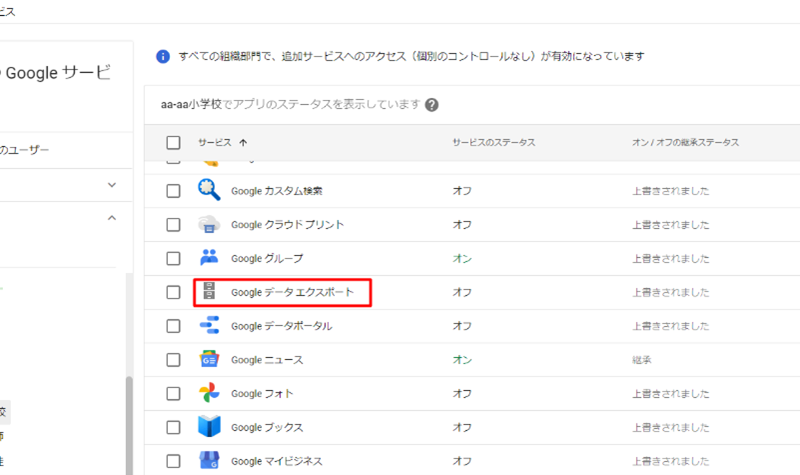Click the Google カスタム検索 magnifier icon
This screenshot has width=800, height=475.
point(209,190)
